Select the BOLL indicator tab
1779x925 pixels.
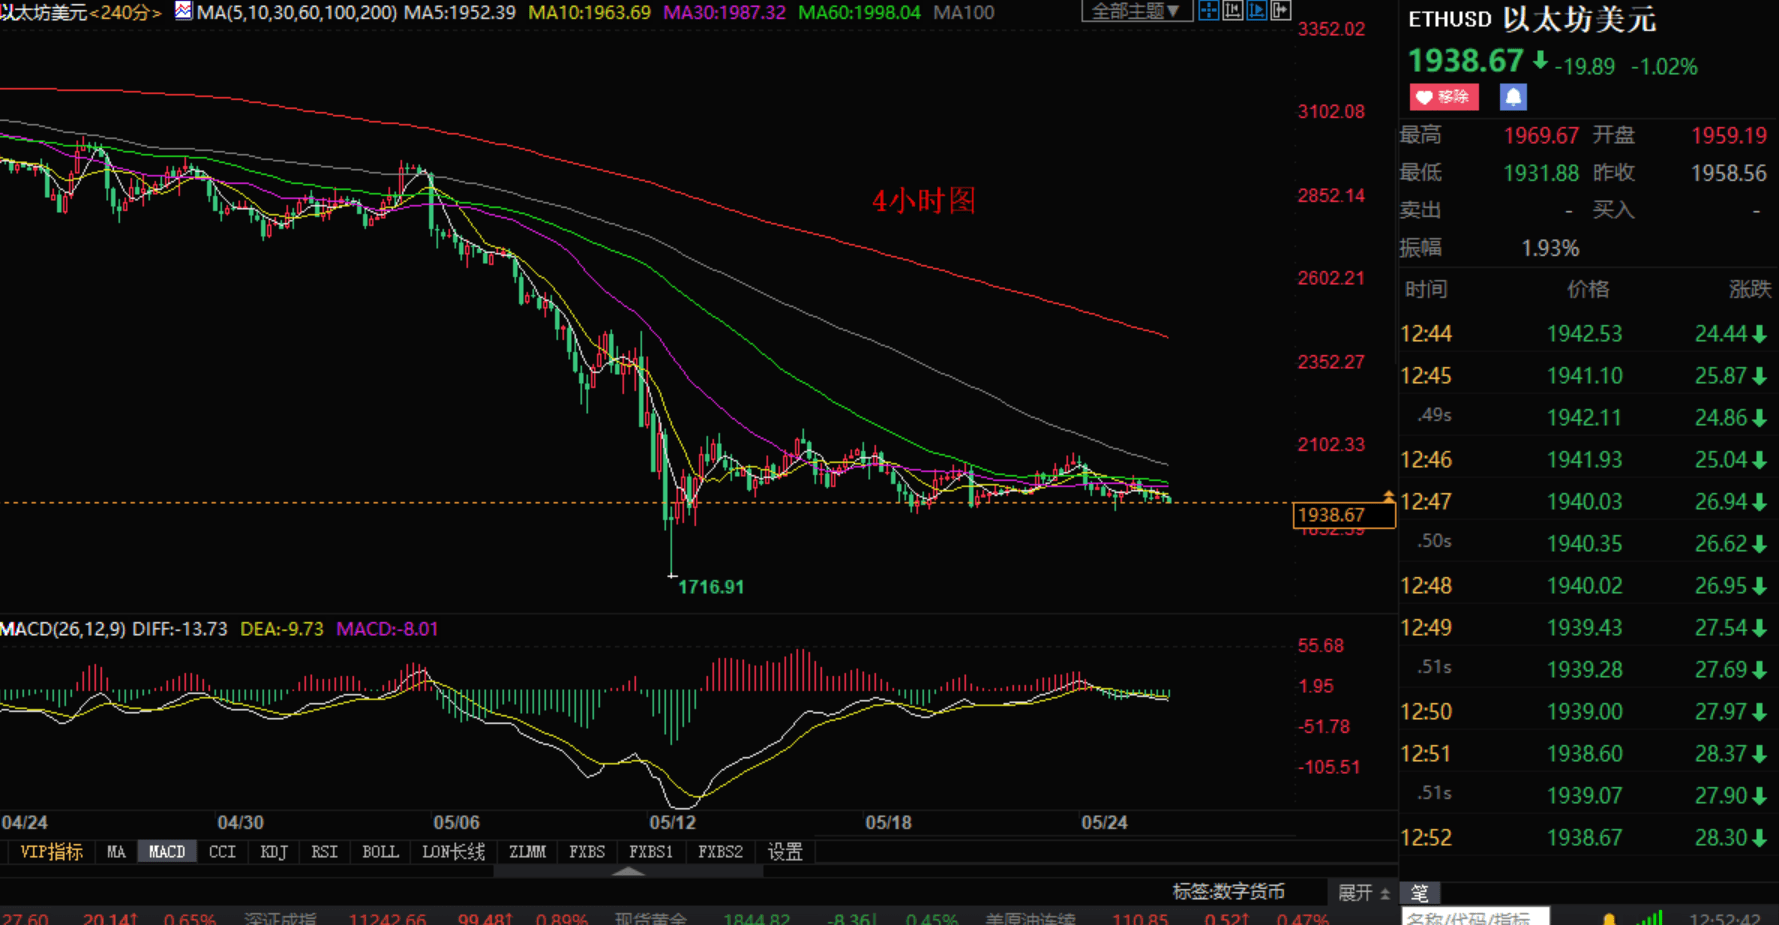(x=379, y=852)
